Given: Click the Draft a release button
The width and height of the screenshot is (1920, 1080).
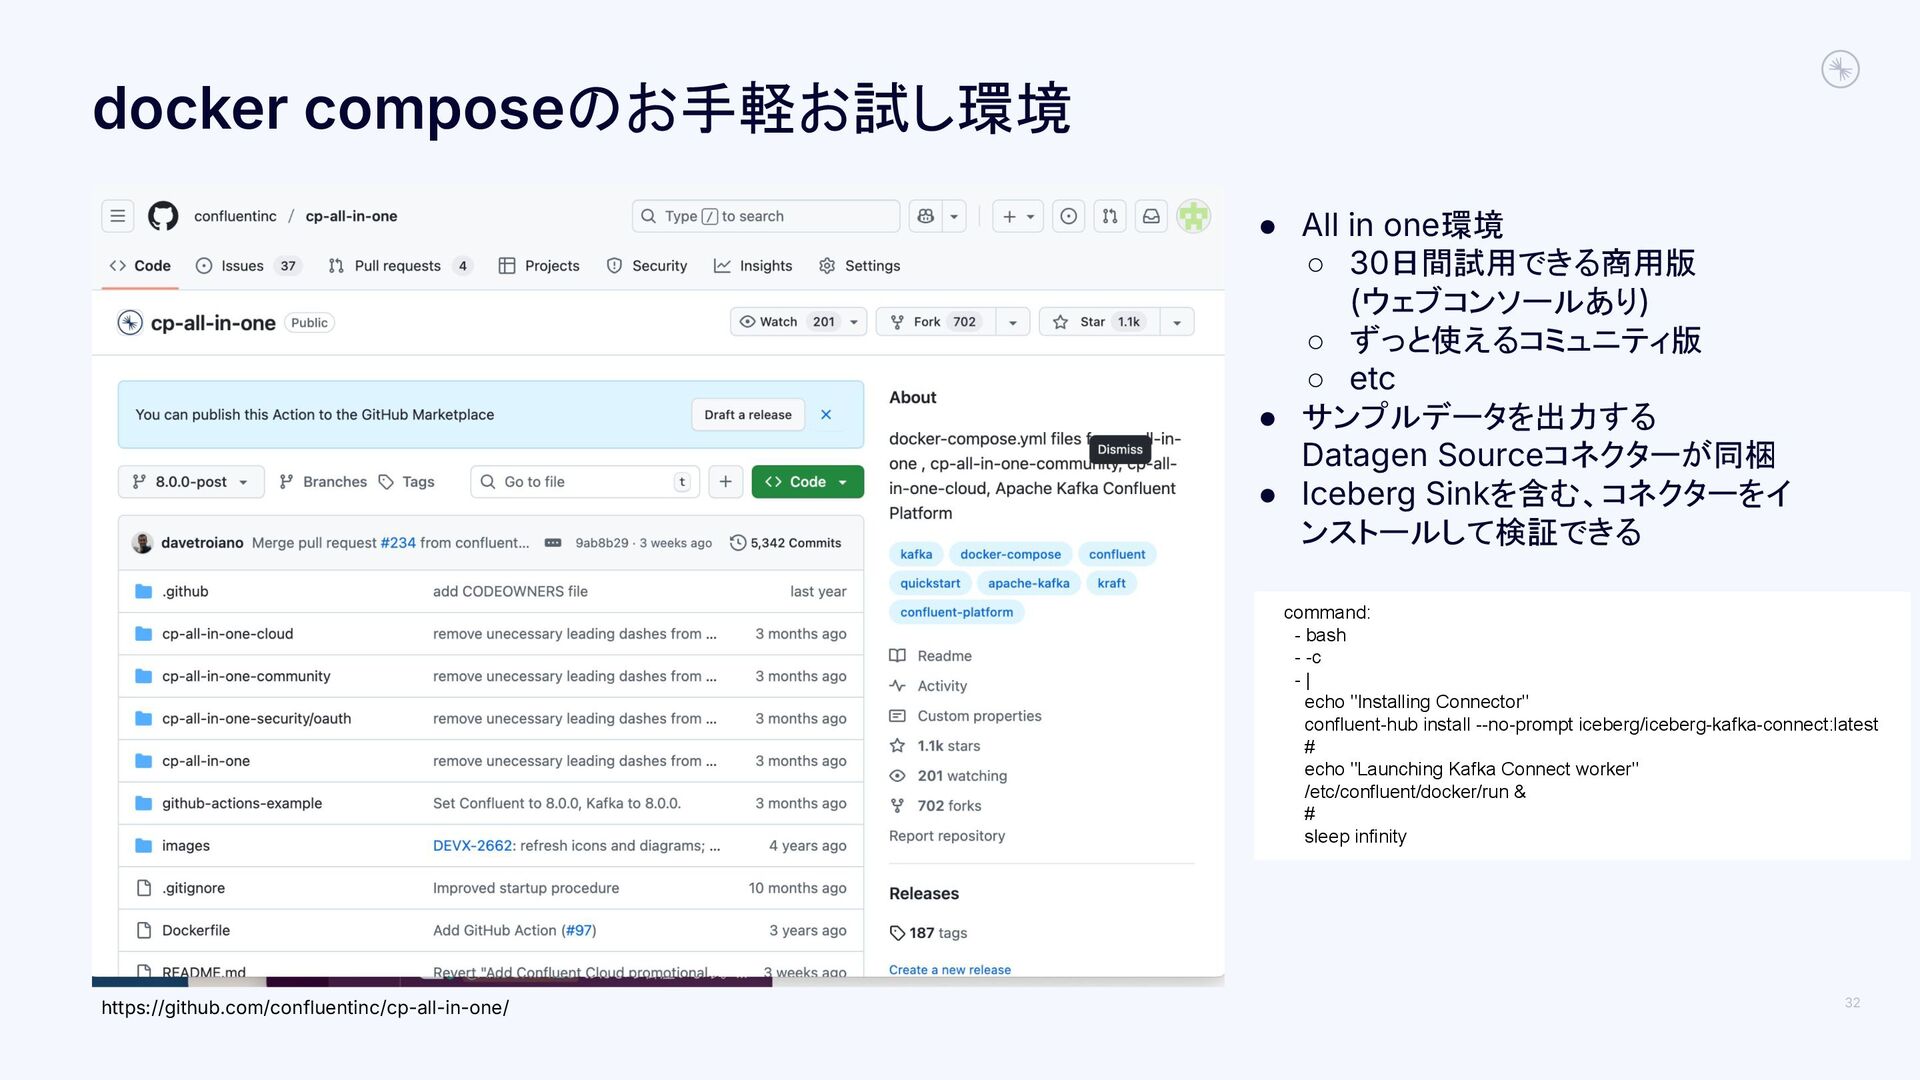Looking at the screenshot, I should (748, 415).
